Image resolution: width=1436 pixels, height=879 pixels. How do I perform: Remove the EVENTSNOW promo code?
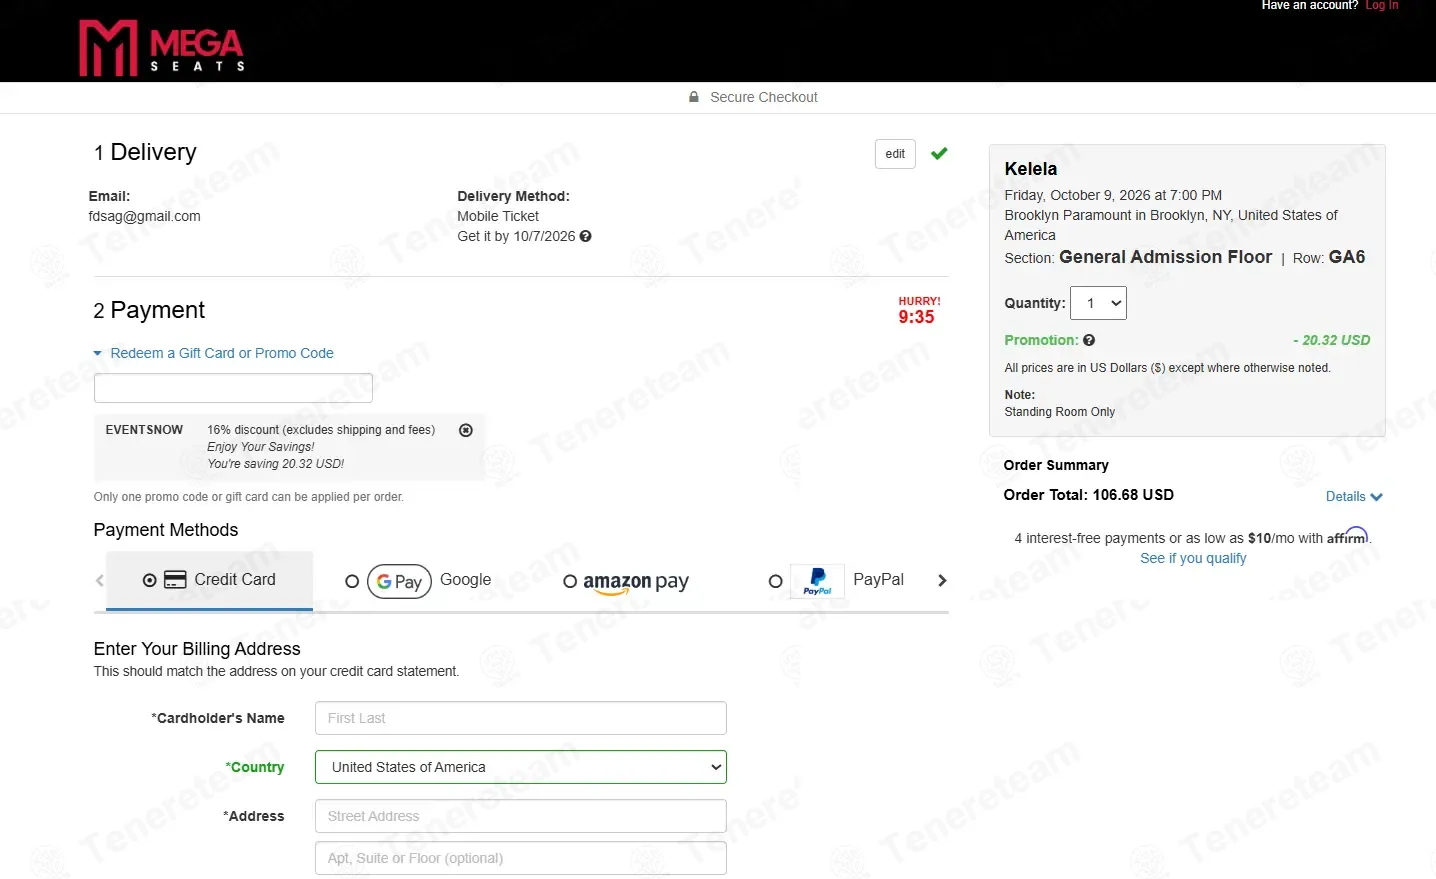point(465,430)
